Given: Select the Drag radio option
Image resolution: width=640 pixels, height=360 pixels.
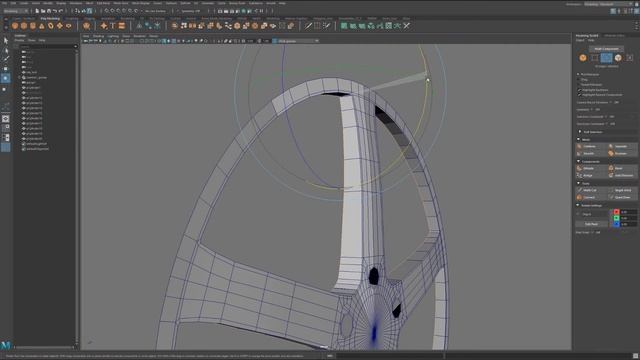Looking at the screenshot, I should point(578,80).
